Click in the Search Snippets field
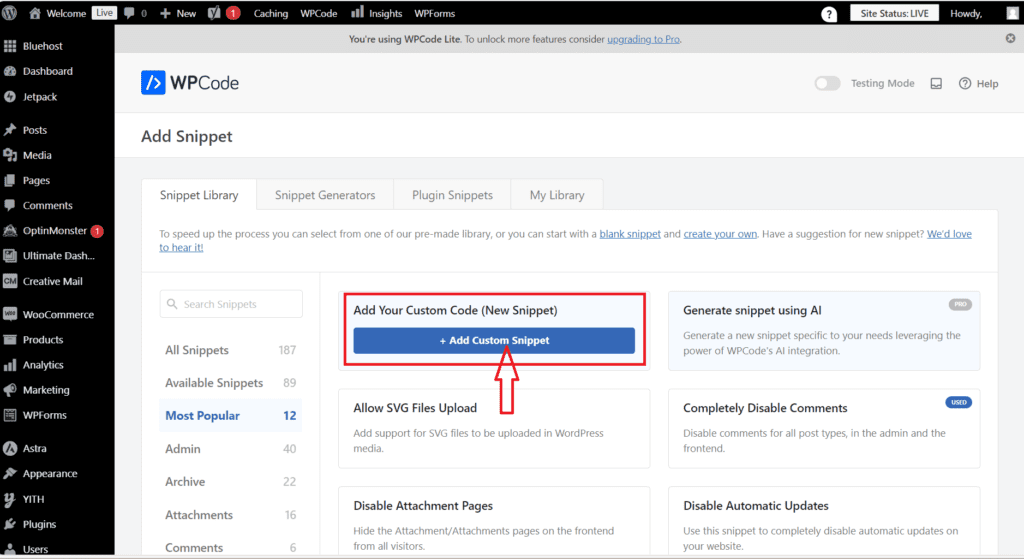Image resolution: width=1024 pixels, height=559 pixels. click(231, 304)
